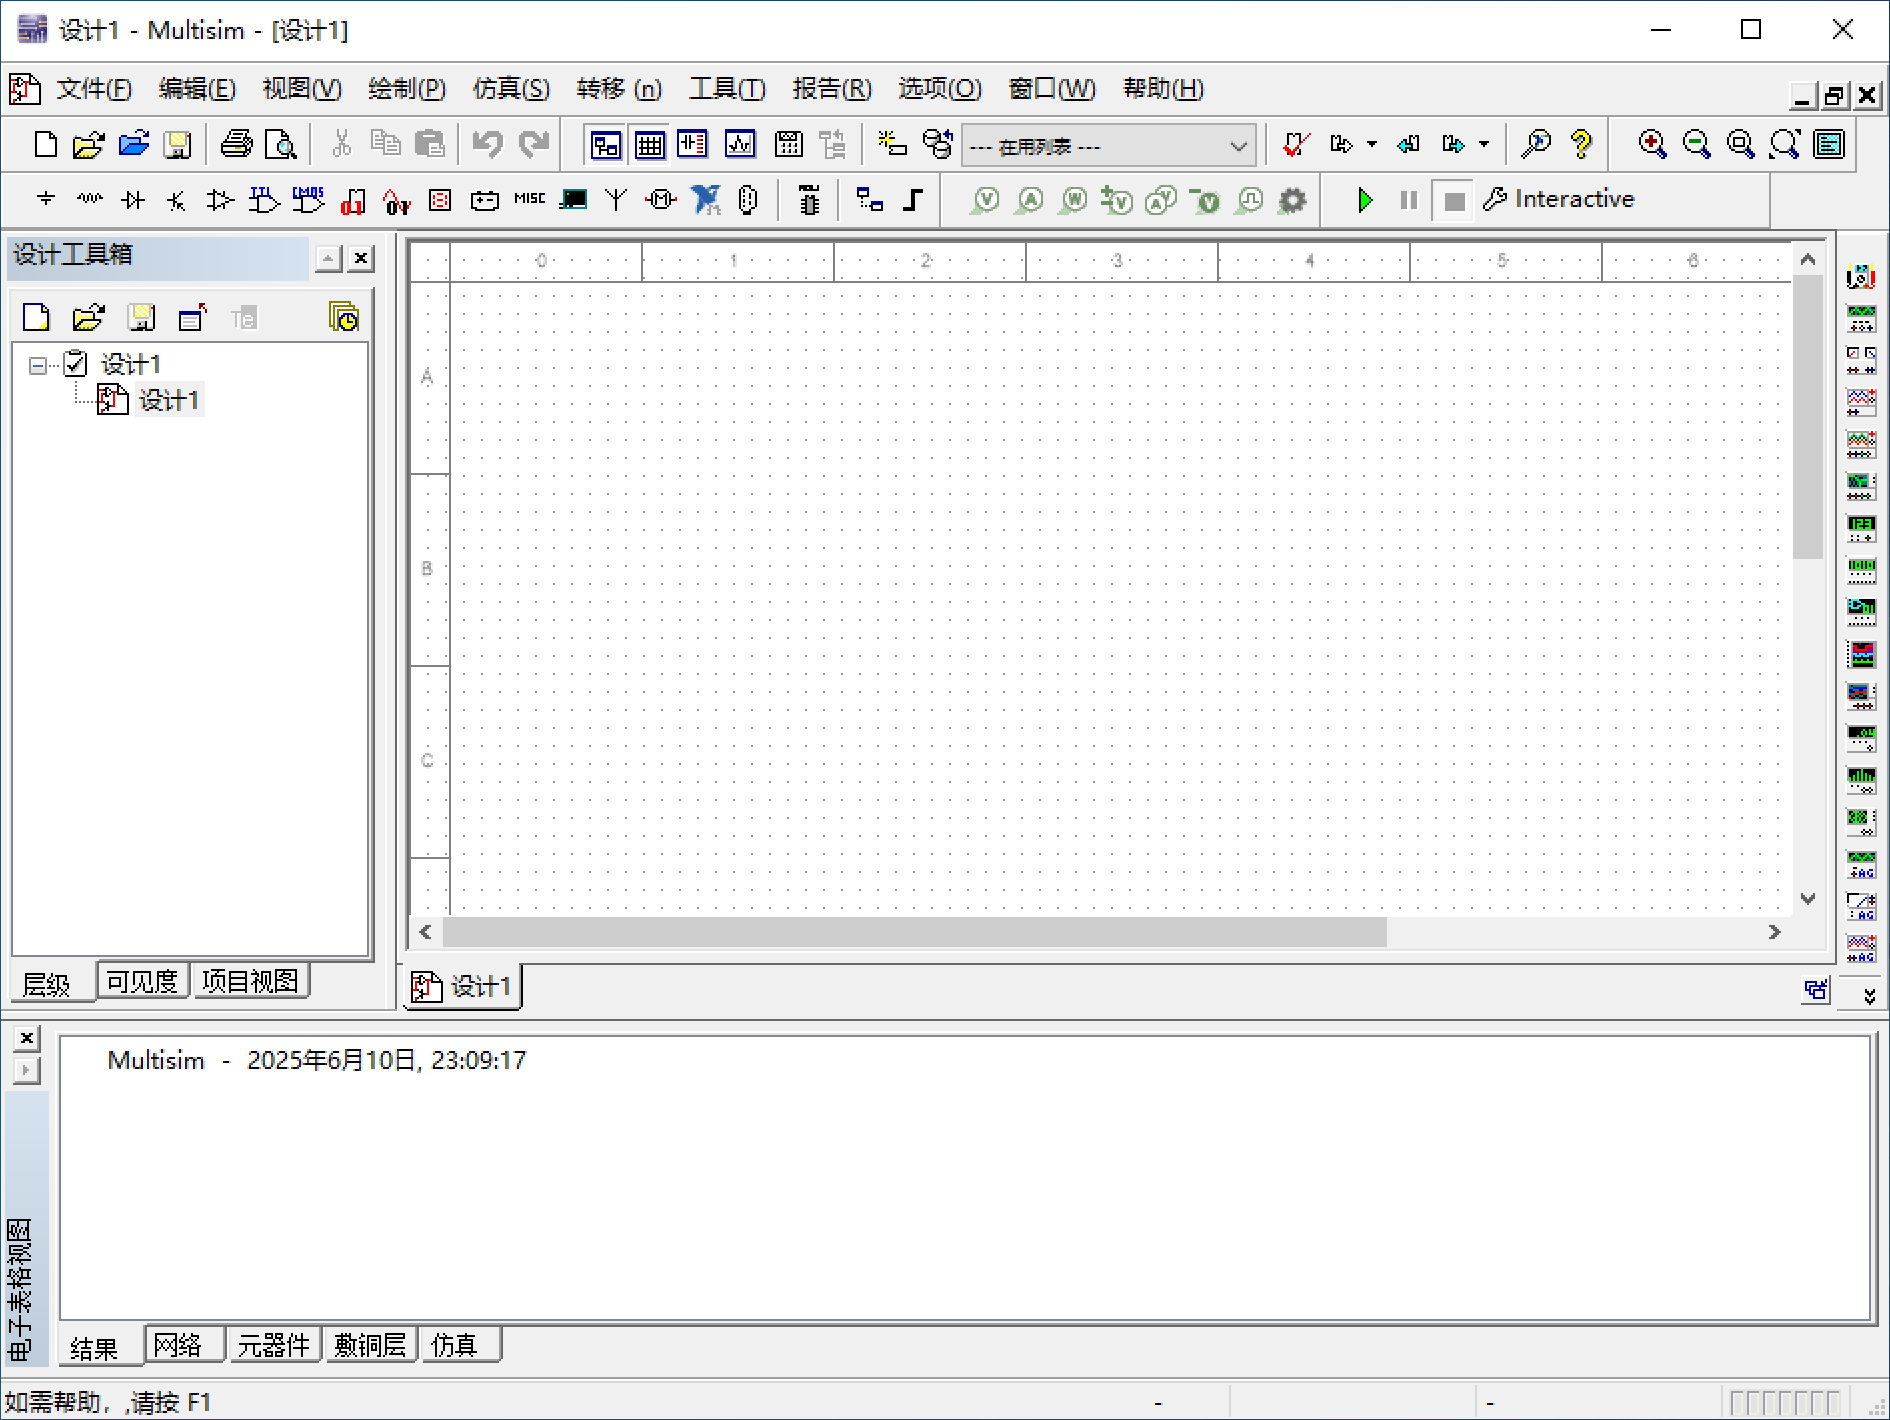
Task: Open the Place Basic components toolbar icon
Action: tap(89, 199)
